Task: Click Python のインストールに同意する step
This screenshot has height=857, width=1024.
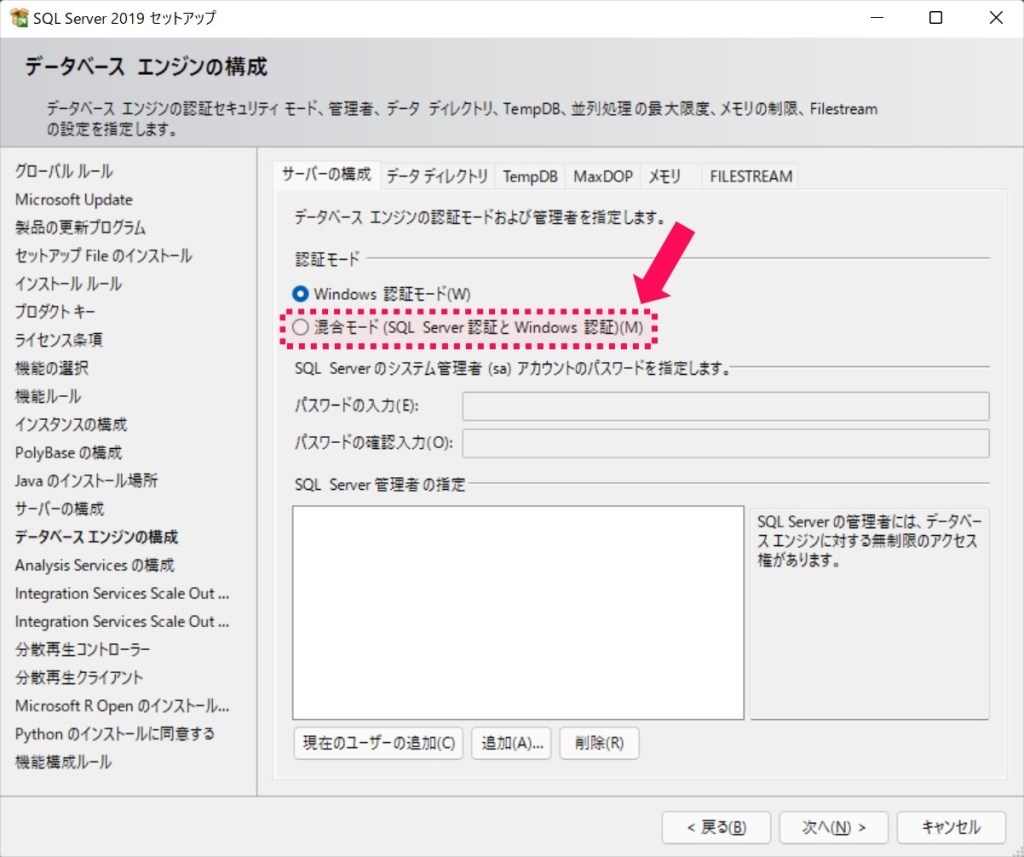Action: pyautogui.click(x=115, y=734)
